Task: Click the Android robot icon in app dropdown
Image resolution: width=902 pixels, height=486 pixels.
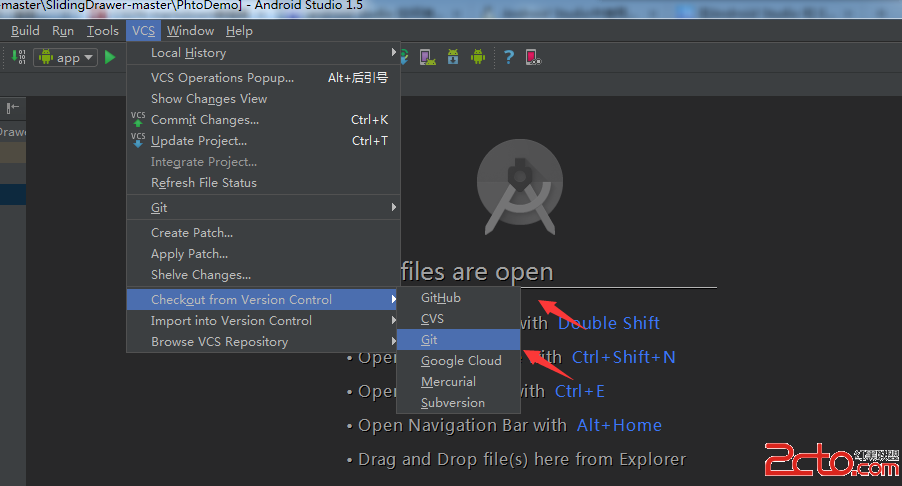Action: (x=46, y=57)
